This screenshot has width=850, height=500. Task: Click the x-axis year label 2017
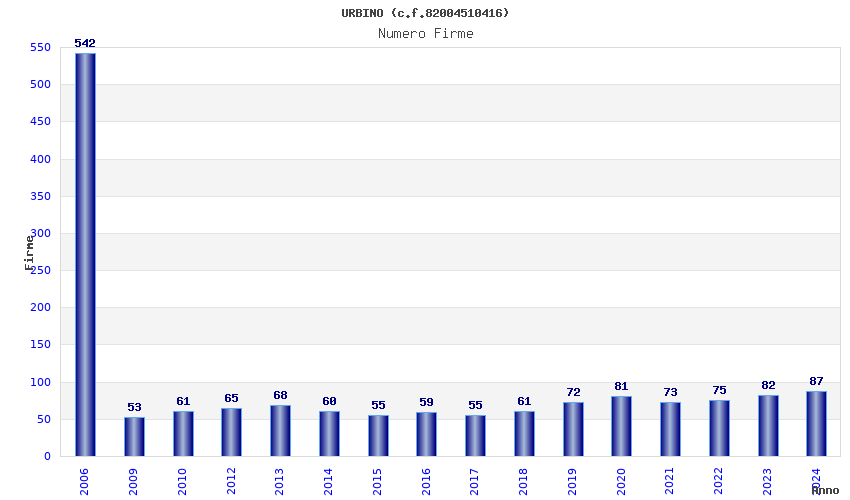click(x=474, y=482)
